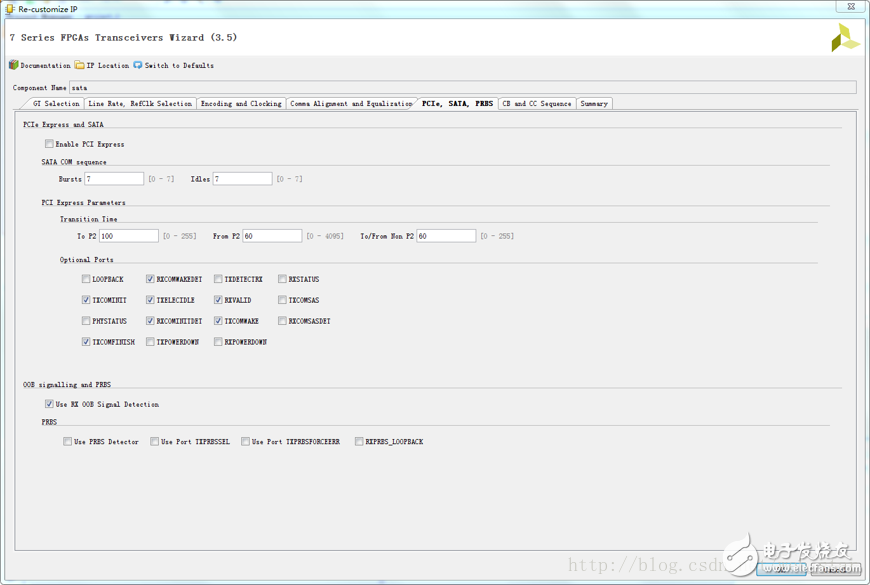This screenshot has height=585, width=870.
Task: Switch to the GT Selection tab
Action: click(55, 103)
